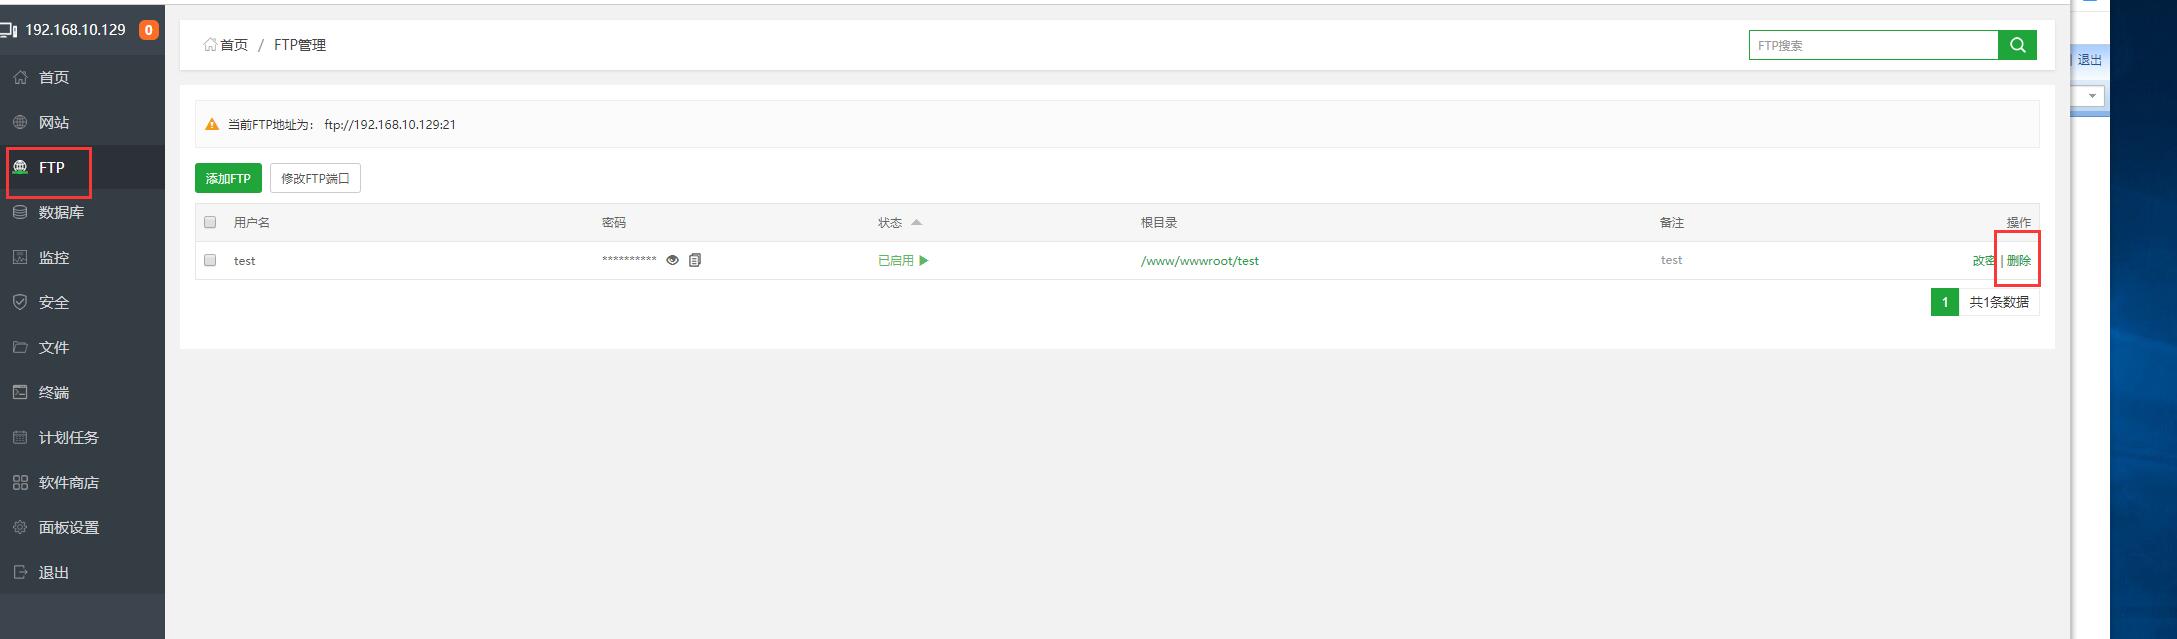Click the monitor icon beside 192.168.10.129
Screen dimensions: 2177x639
[9, 30]
